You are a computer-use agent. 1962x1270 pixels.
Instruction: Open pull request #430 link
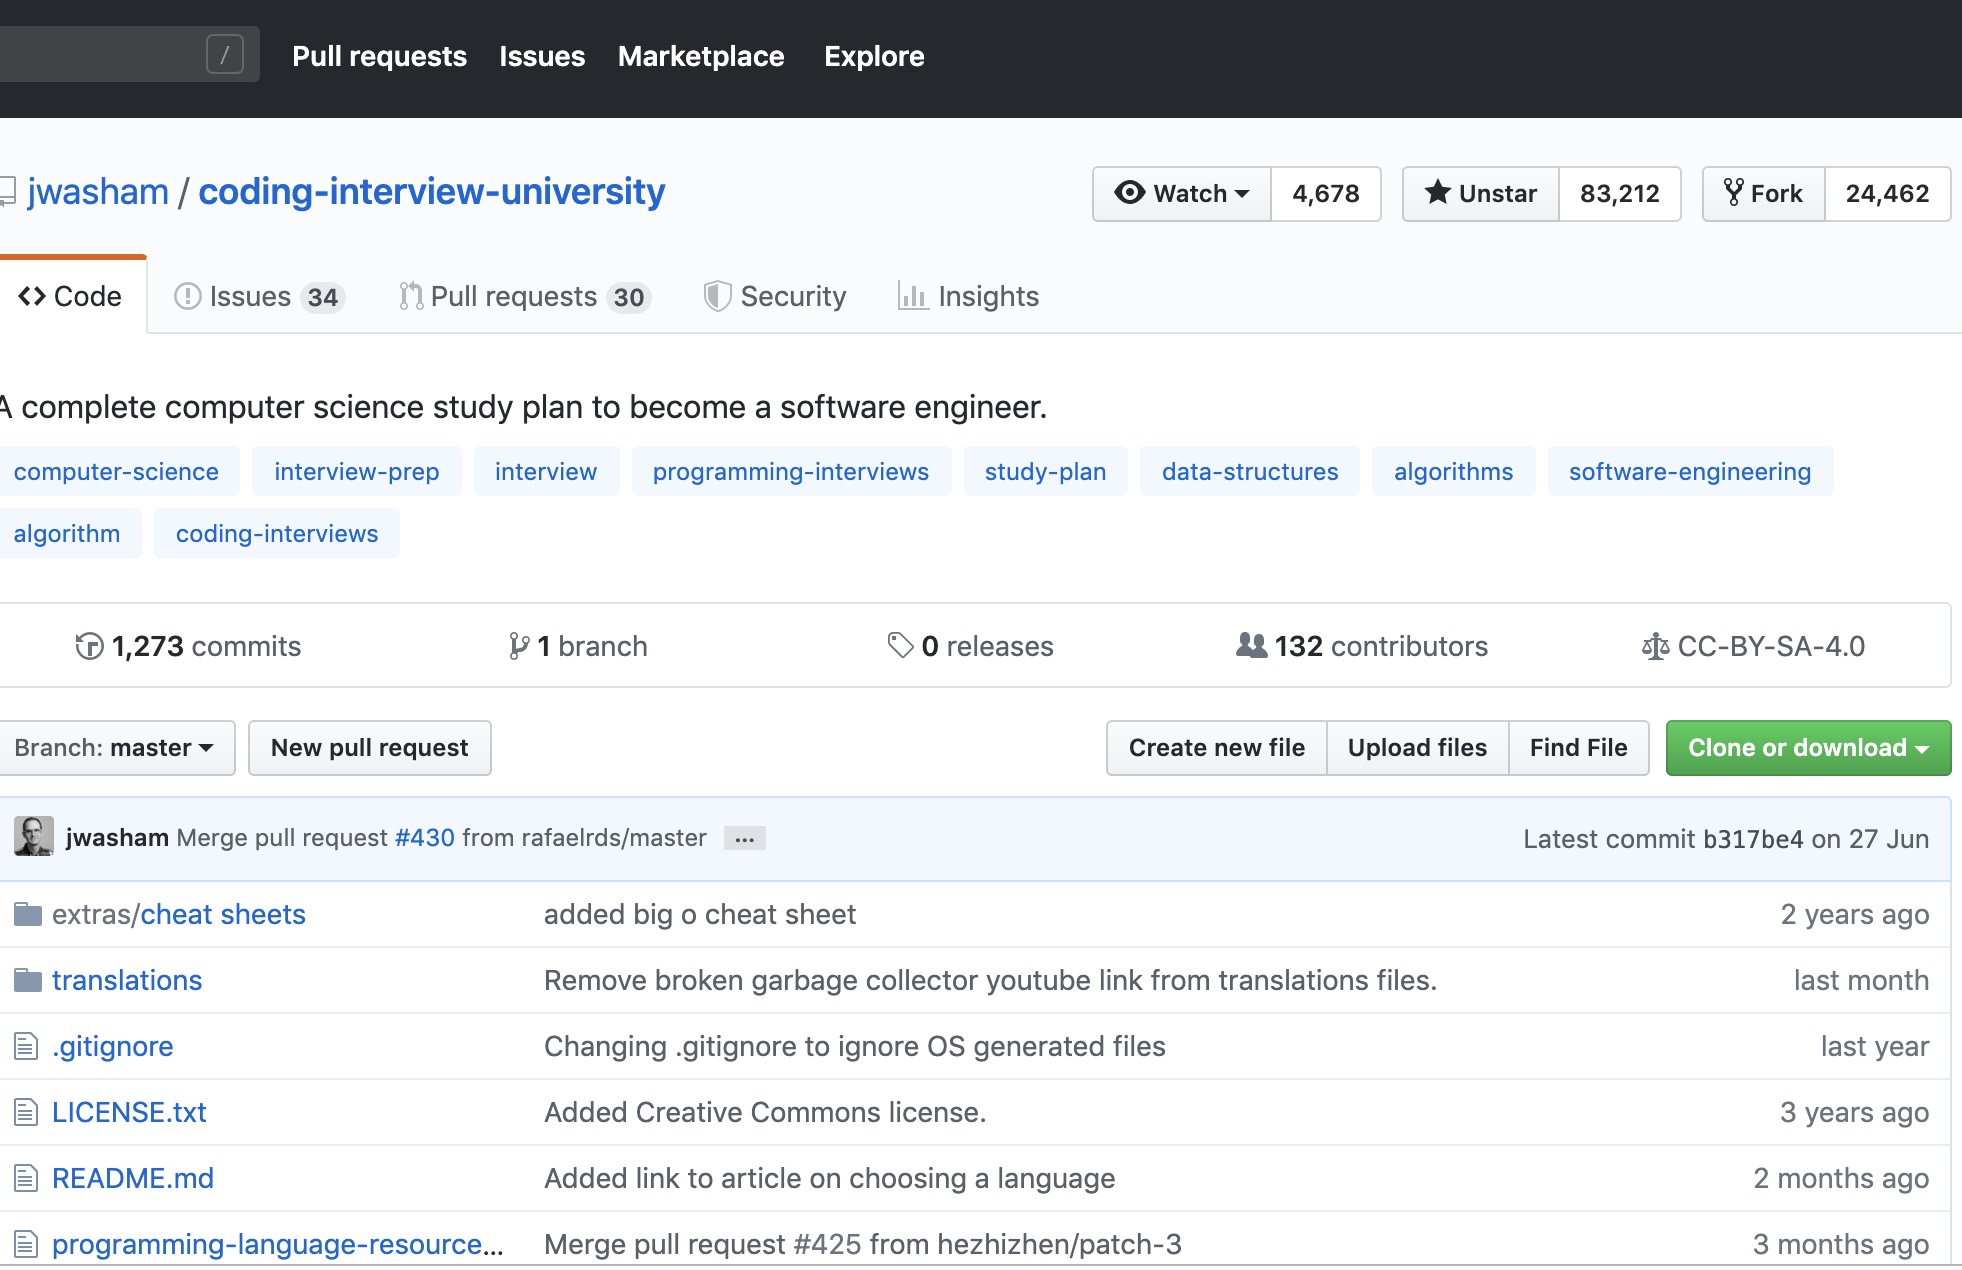(425, 837)
